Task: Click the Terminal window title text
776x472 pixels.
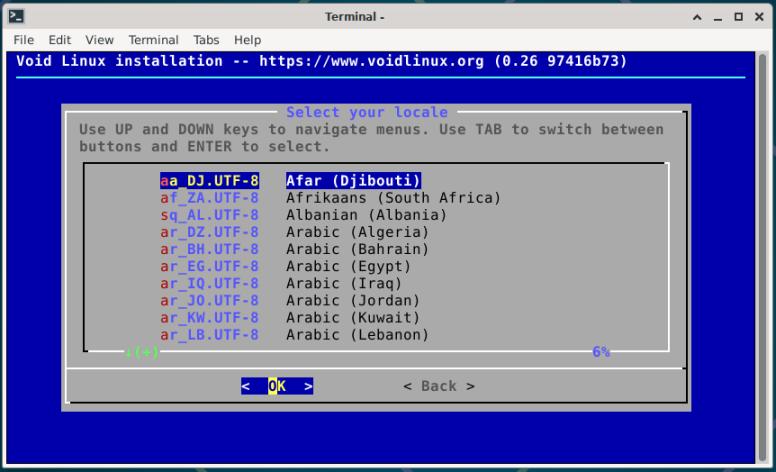Action: [354, 17]
